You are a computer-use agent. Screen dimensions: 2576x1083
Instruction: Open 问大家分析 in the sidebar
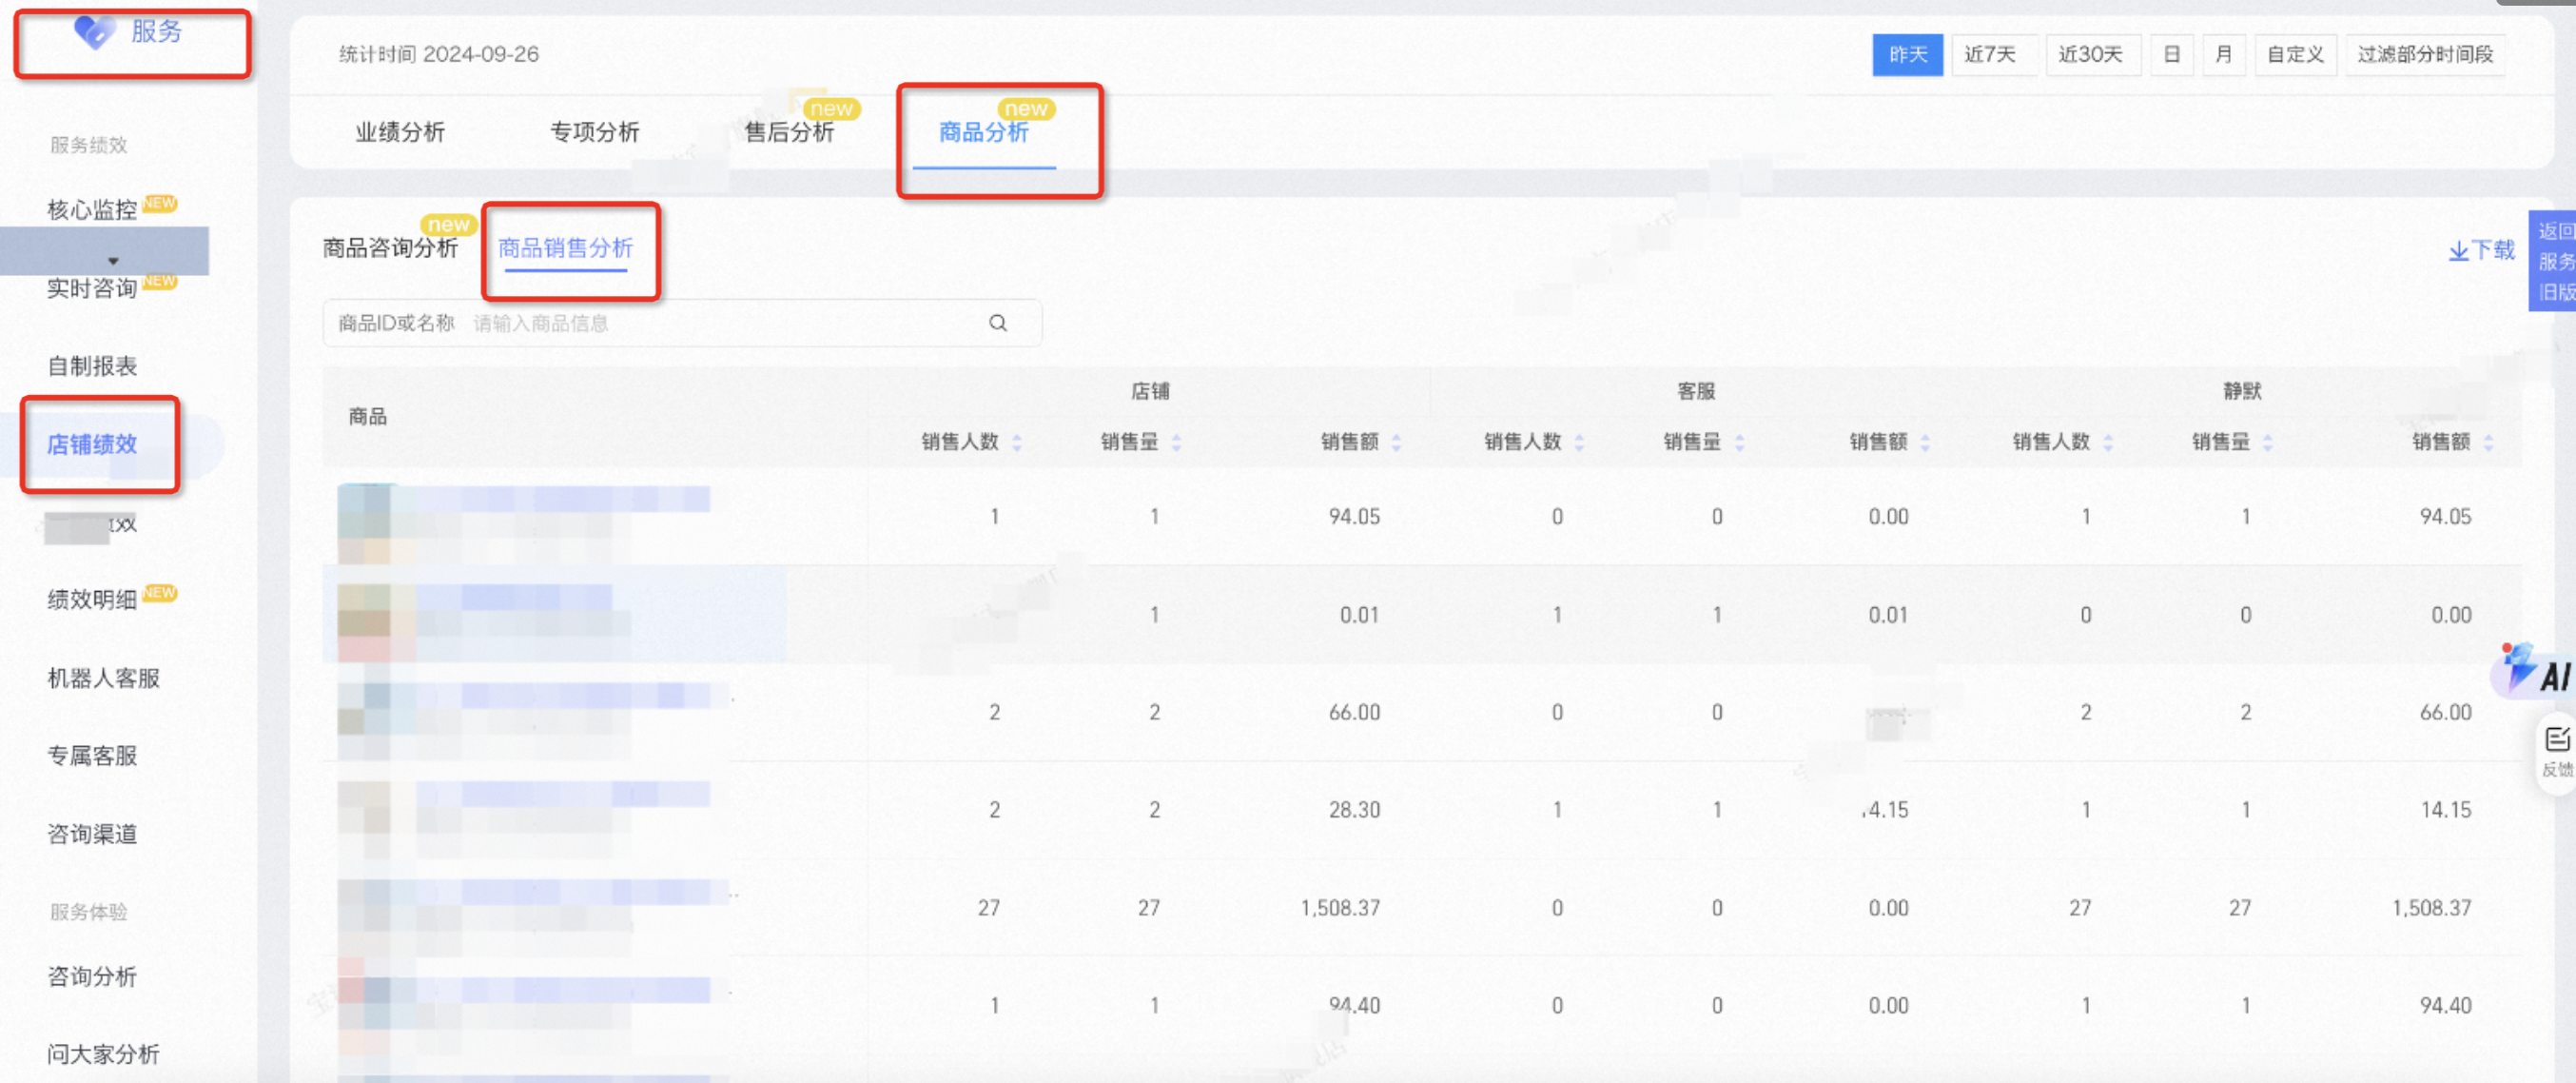click(104, 1054)
